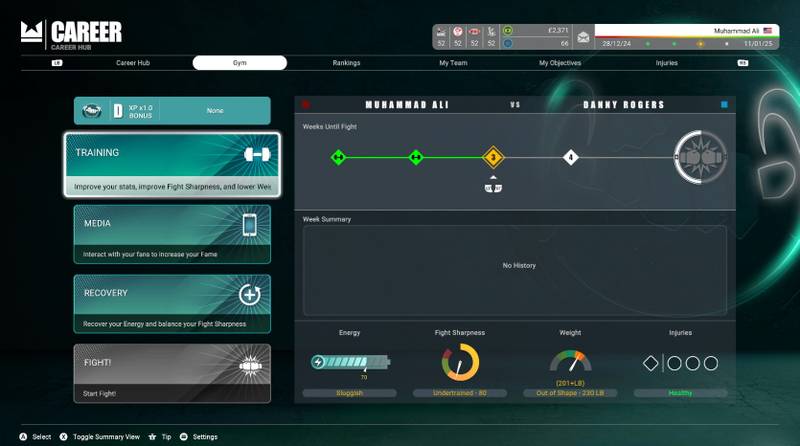Screen dimensions: 800x446
Task: Open the My Team tab
Action: pyautogui.click(x=453, y=63)
